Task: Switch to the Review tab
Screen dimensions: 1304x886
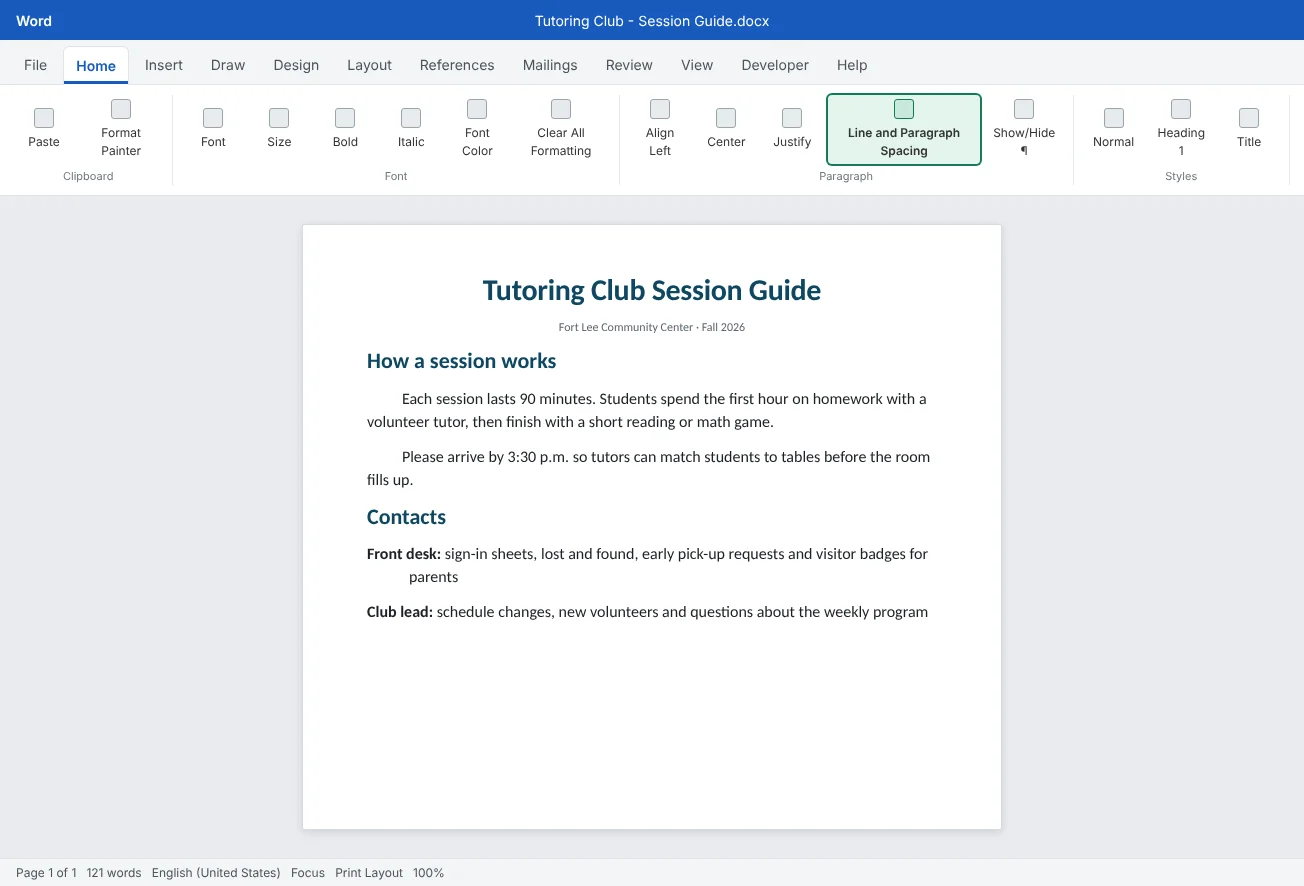Action: pos(629,65)
